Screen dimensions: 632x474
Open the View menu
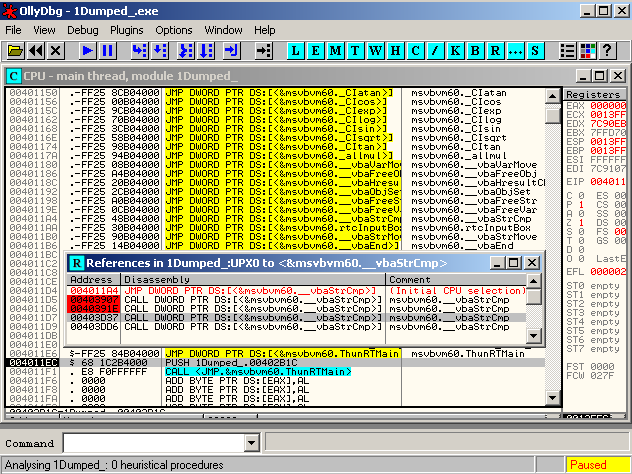[44, 30]
